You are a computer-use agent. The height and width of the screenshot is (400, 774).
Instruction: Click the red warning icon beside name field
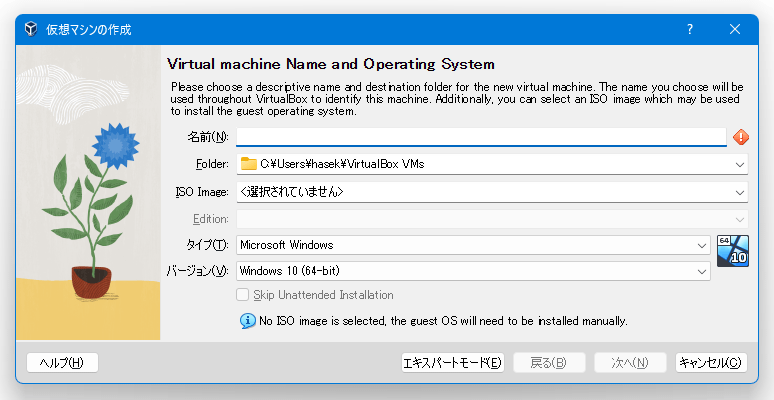tap(740, 137)
